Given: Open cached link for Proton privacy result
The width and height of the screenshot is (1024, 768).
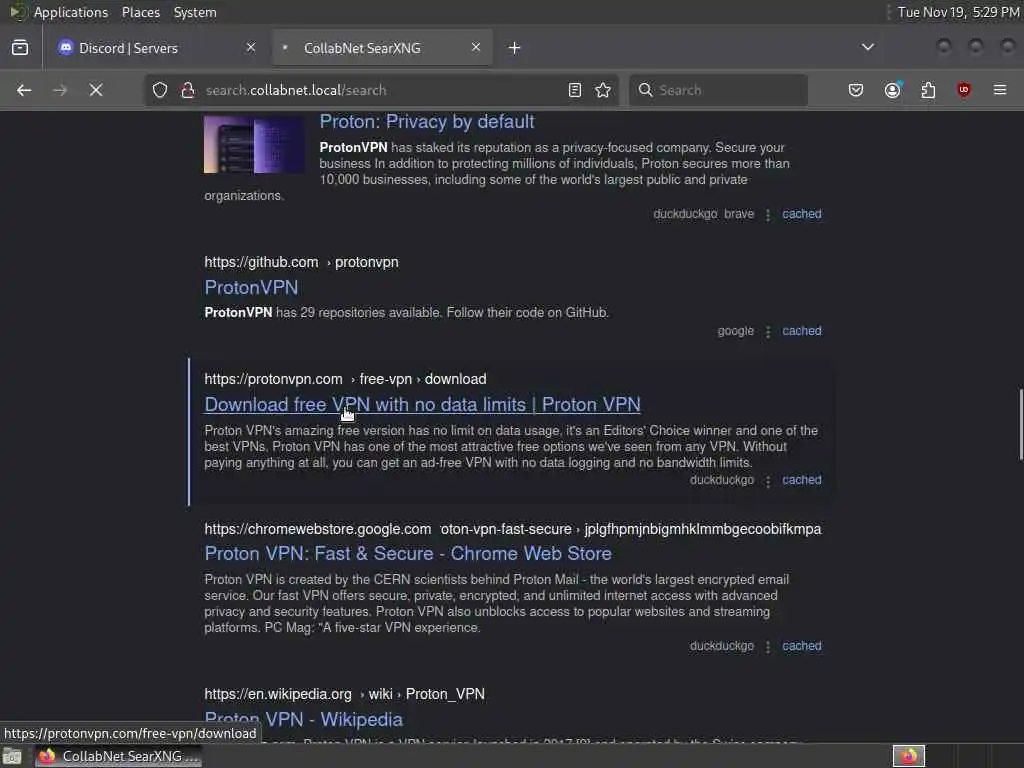Looking at the screenshot, I should click(x=802, y=214).
